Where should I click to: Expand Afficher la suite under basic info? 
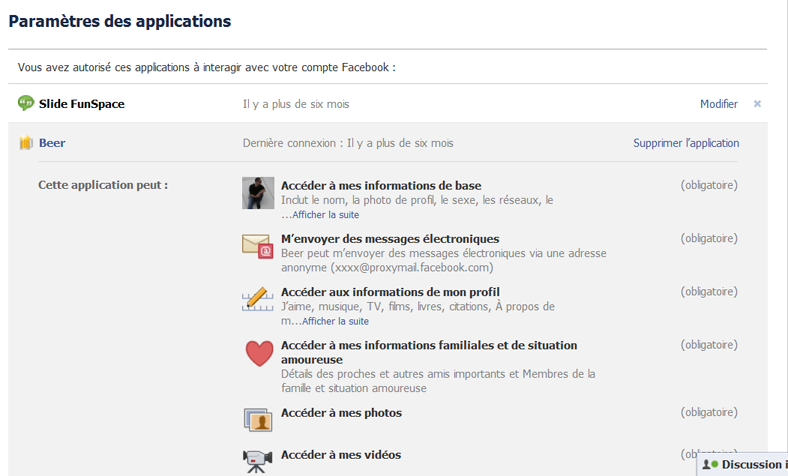tap(326, 215)
